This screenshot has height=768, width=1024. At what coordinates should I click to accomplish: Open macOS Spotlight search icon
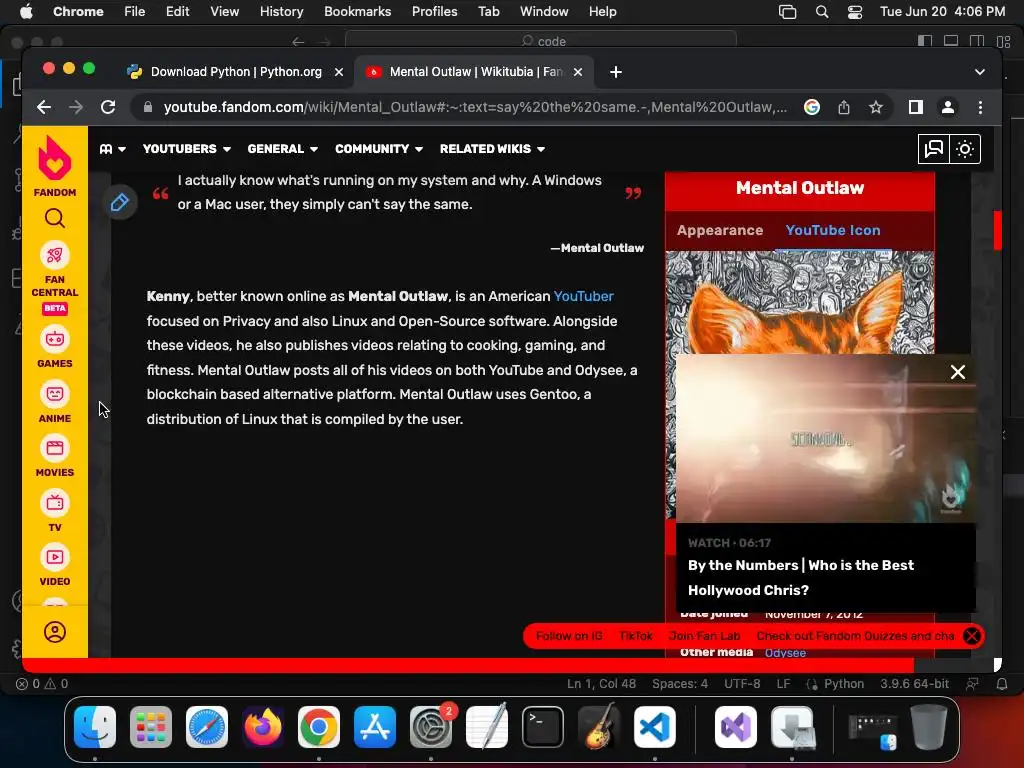tap(822, 11)
